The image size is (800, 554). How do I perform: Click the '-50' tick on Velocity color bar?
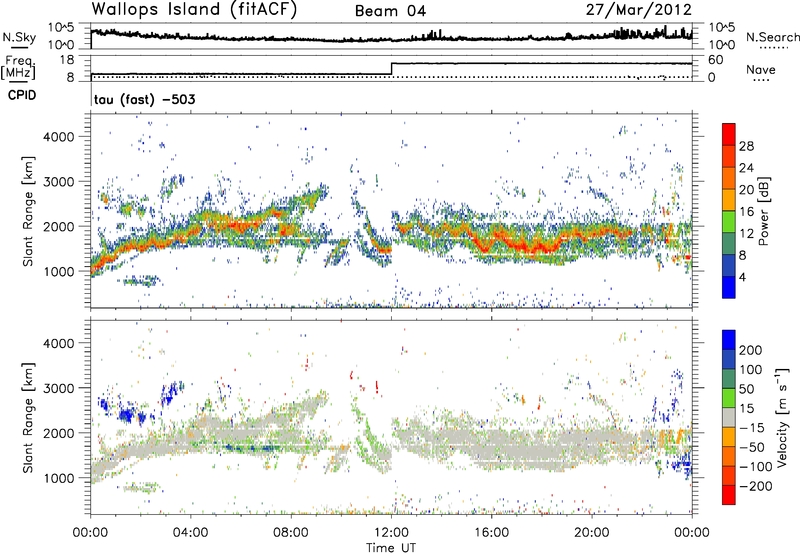[752, 447]
